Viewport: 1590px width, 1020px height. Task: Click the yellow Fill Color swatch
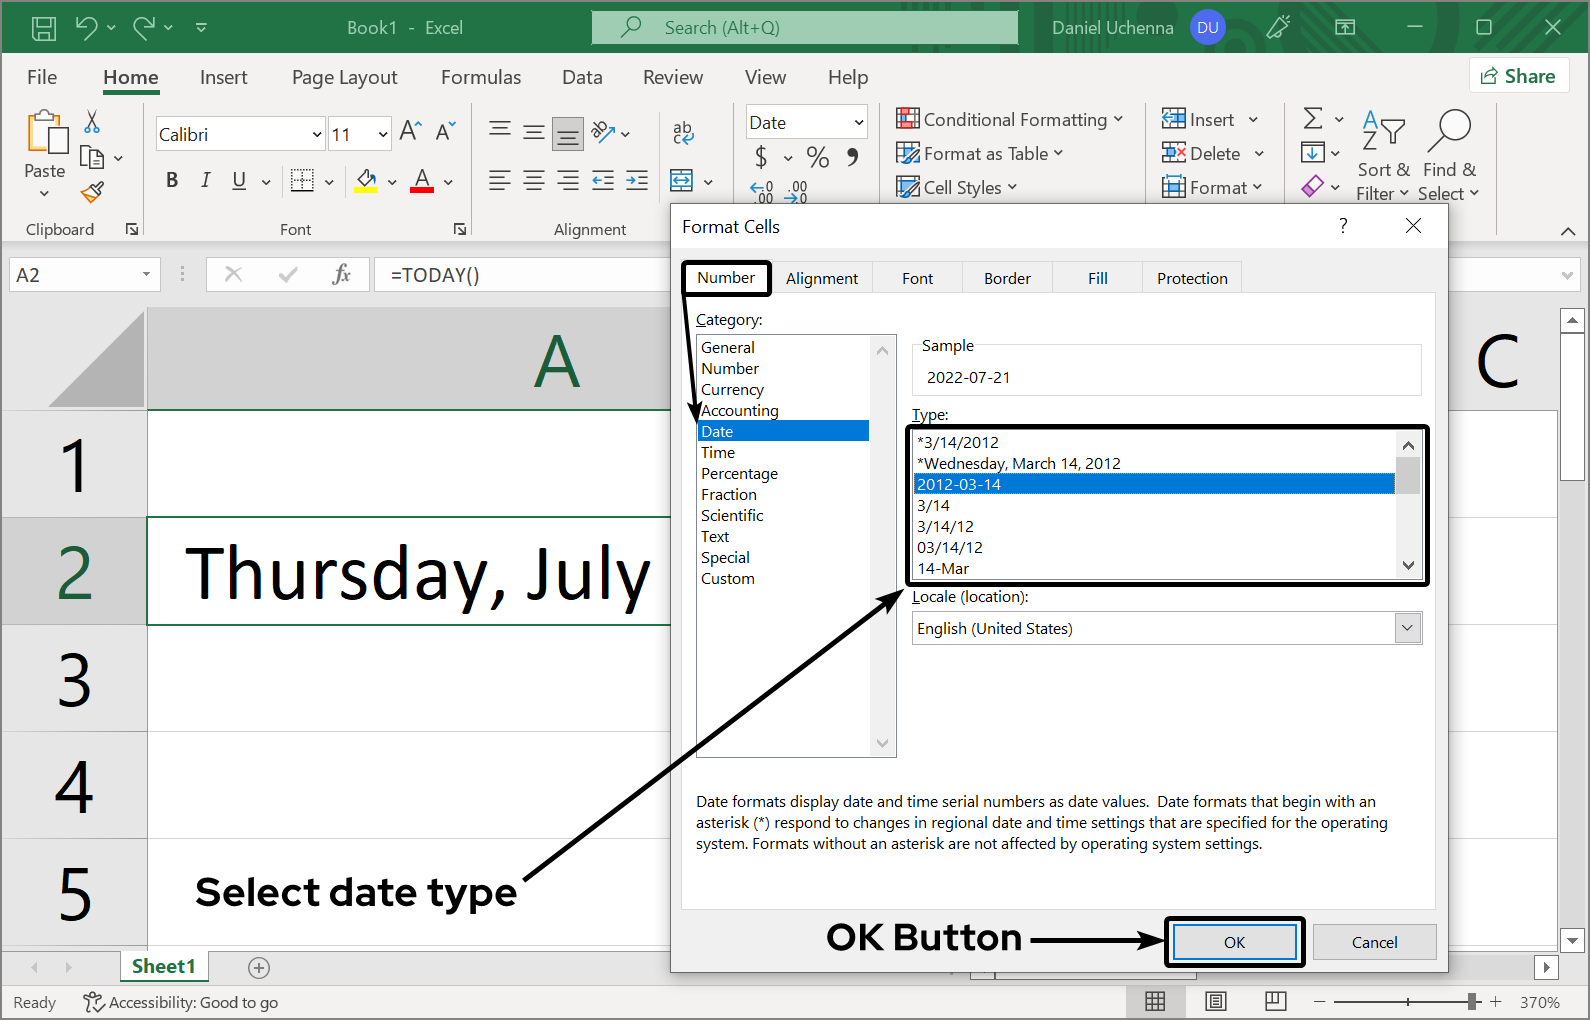pos(366,181)
